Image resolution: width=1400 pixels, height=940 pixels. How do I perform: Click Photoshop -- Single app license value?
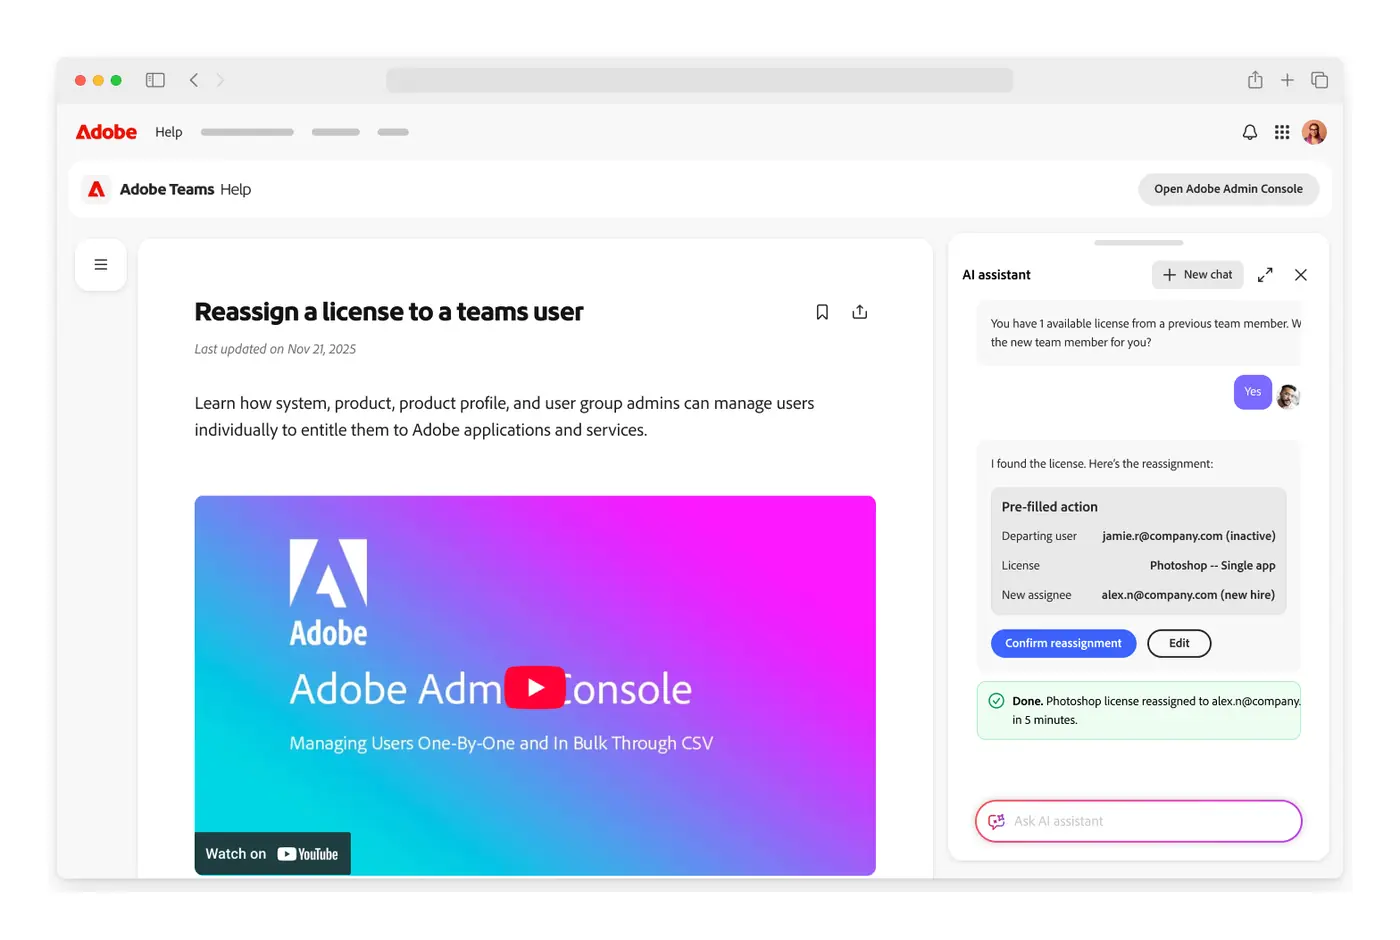[x=1213, y=565]
